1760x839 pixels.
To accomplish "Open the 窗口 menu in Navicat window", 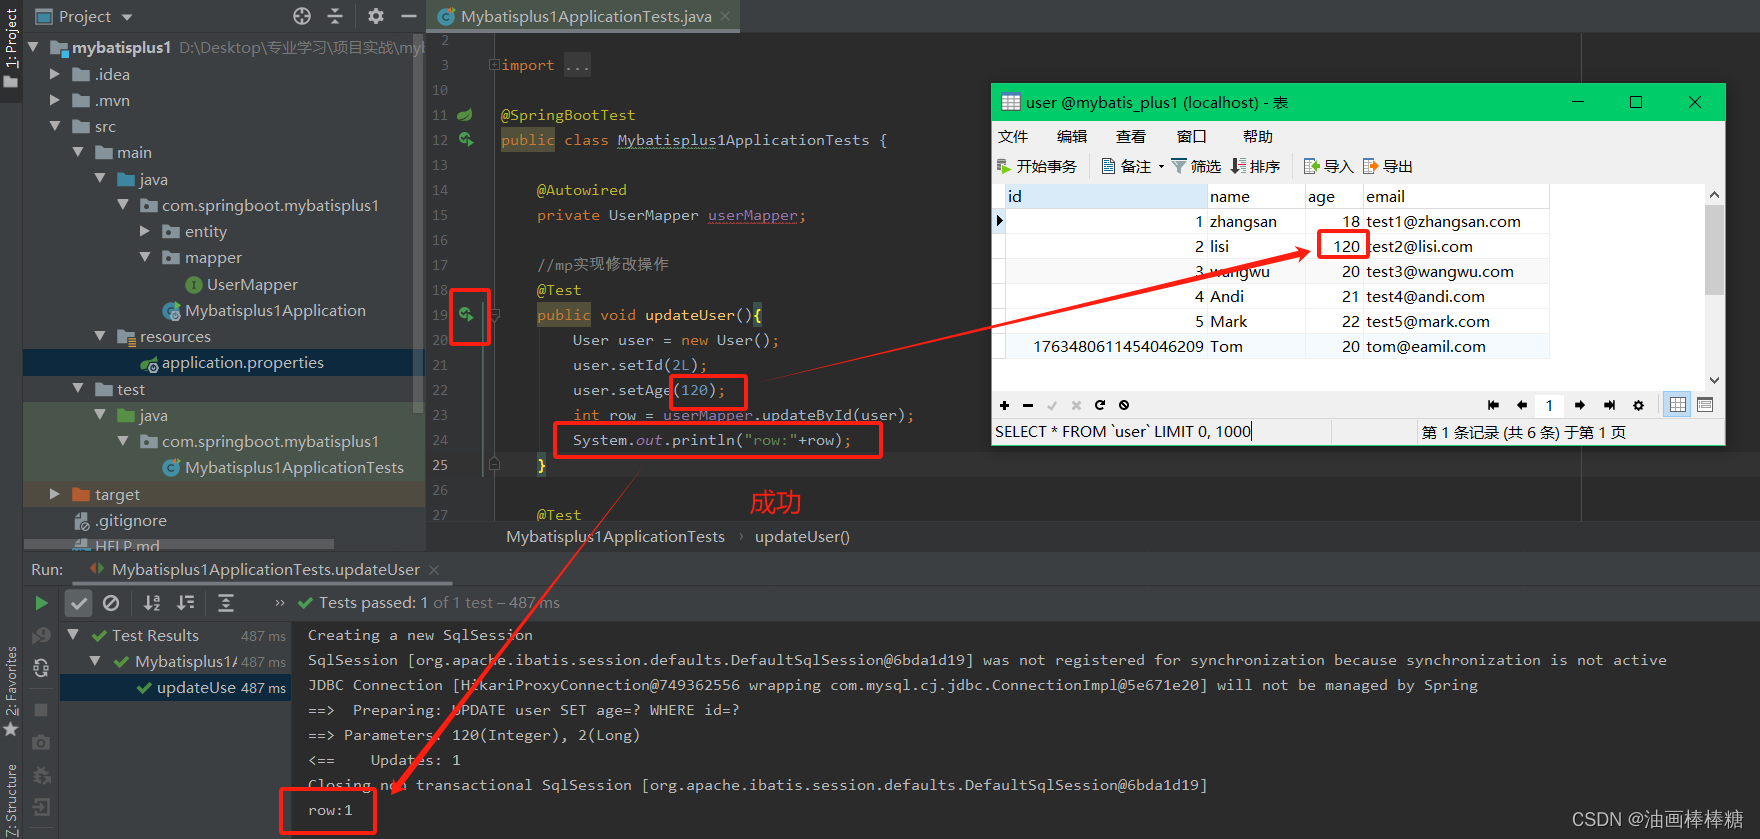I will click(x=1192, y=137).
